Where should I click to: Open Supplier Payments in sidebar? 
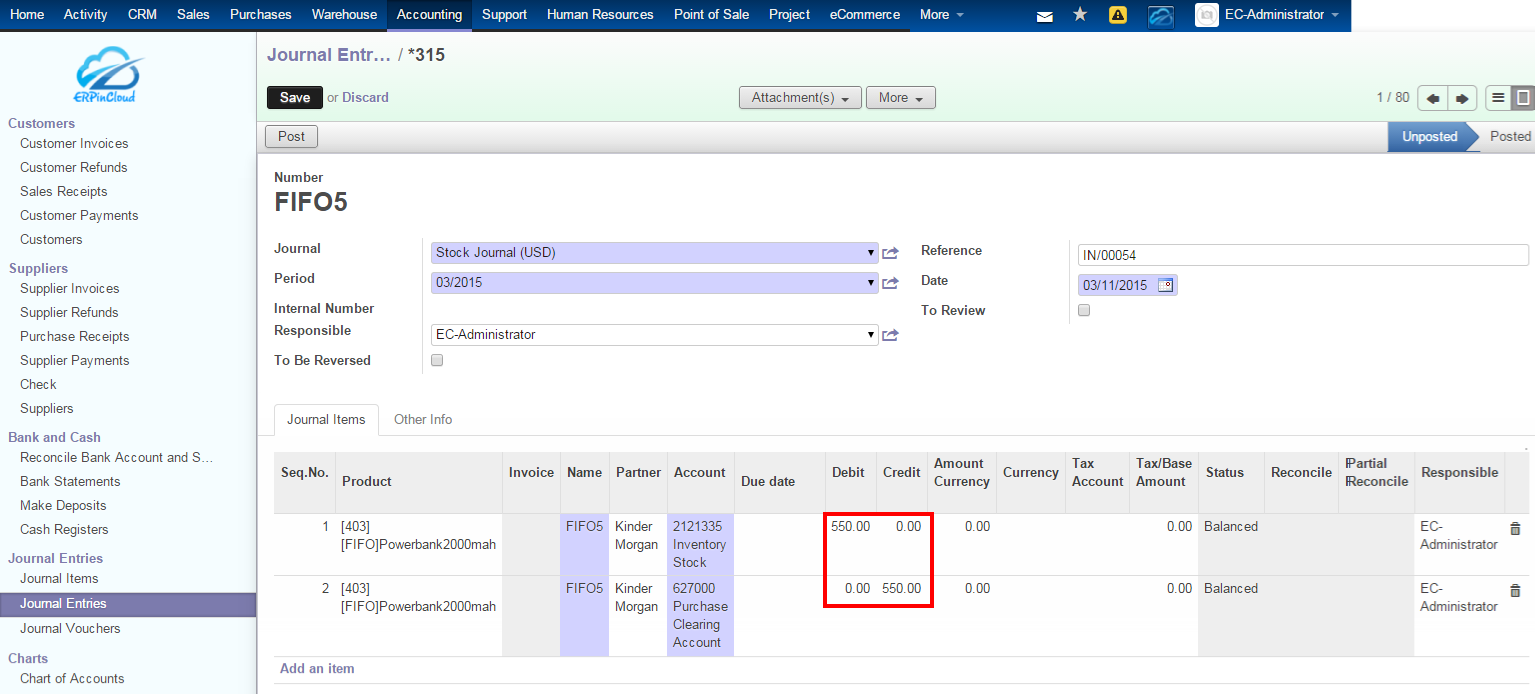[75, 361]
